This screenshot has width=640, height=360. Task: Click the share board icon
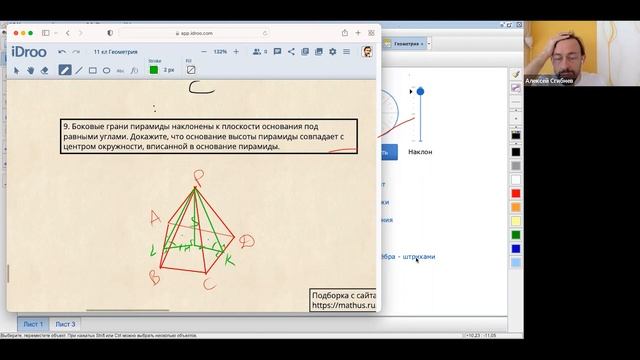[291, 51]
